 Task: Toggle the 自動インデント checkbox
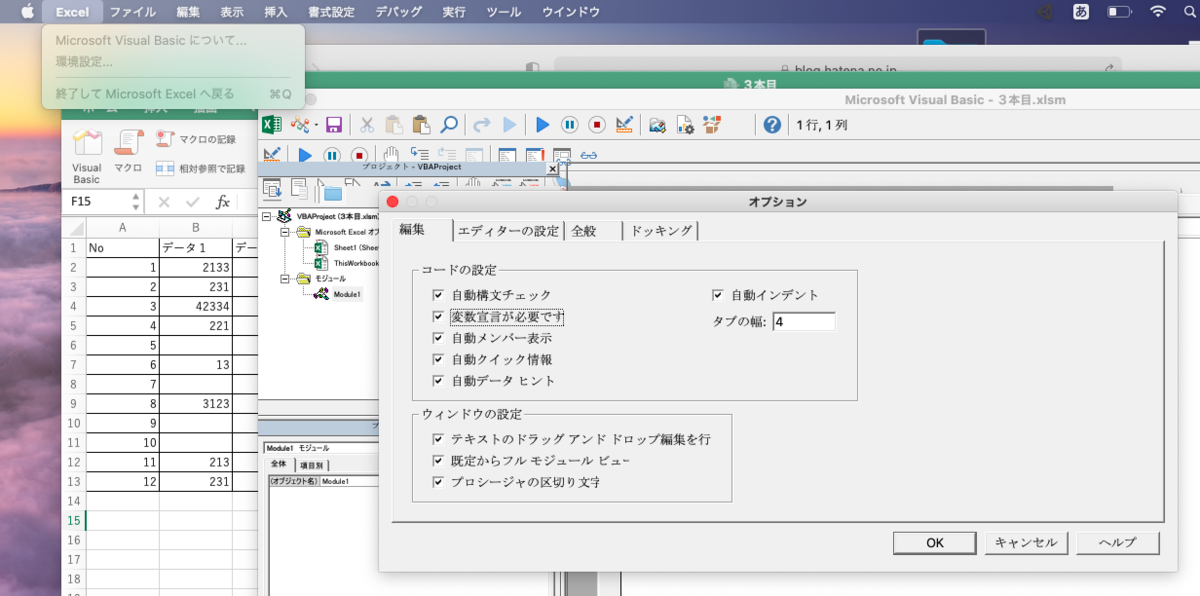[x=717, y=293]
